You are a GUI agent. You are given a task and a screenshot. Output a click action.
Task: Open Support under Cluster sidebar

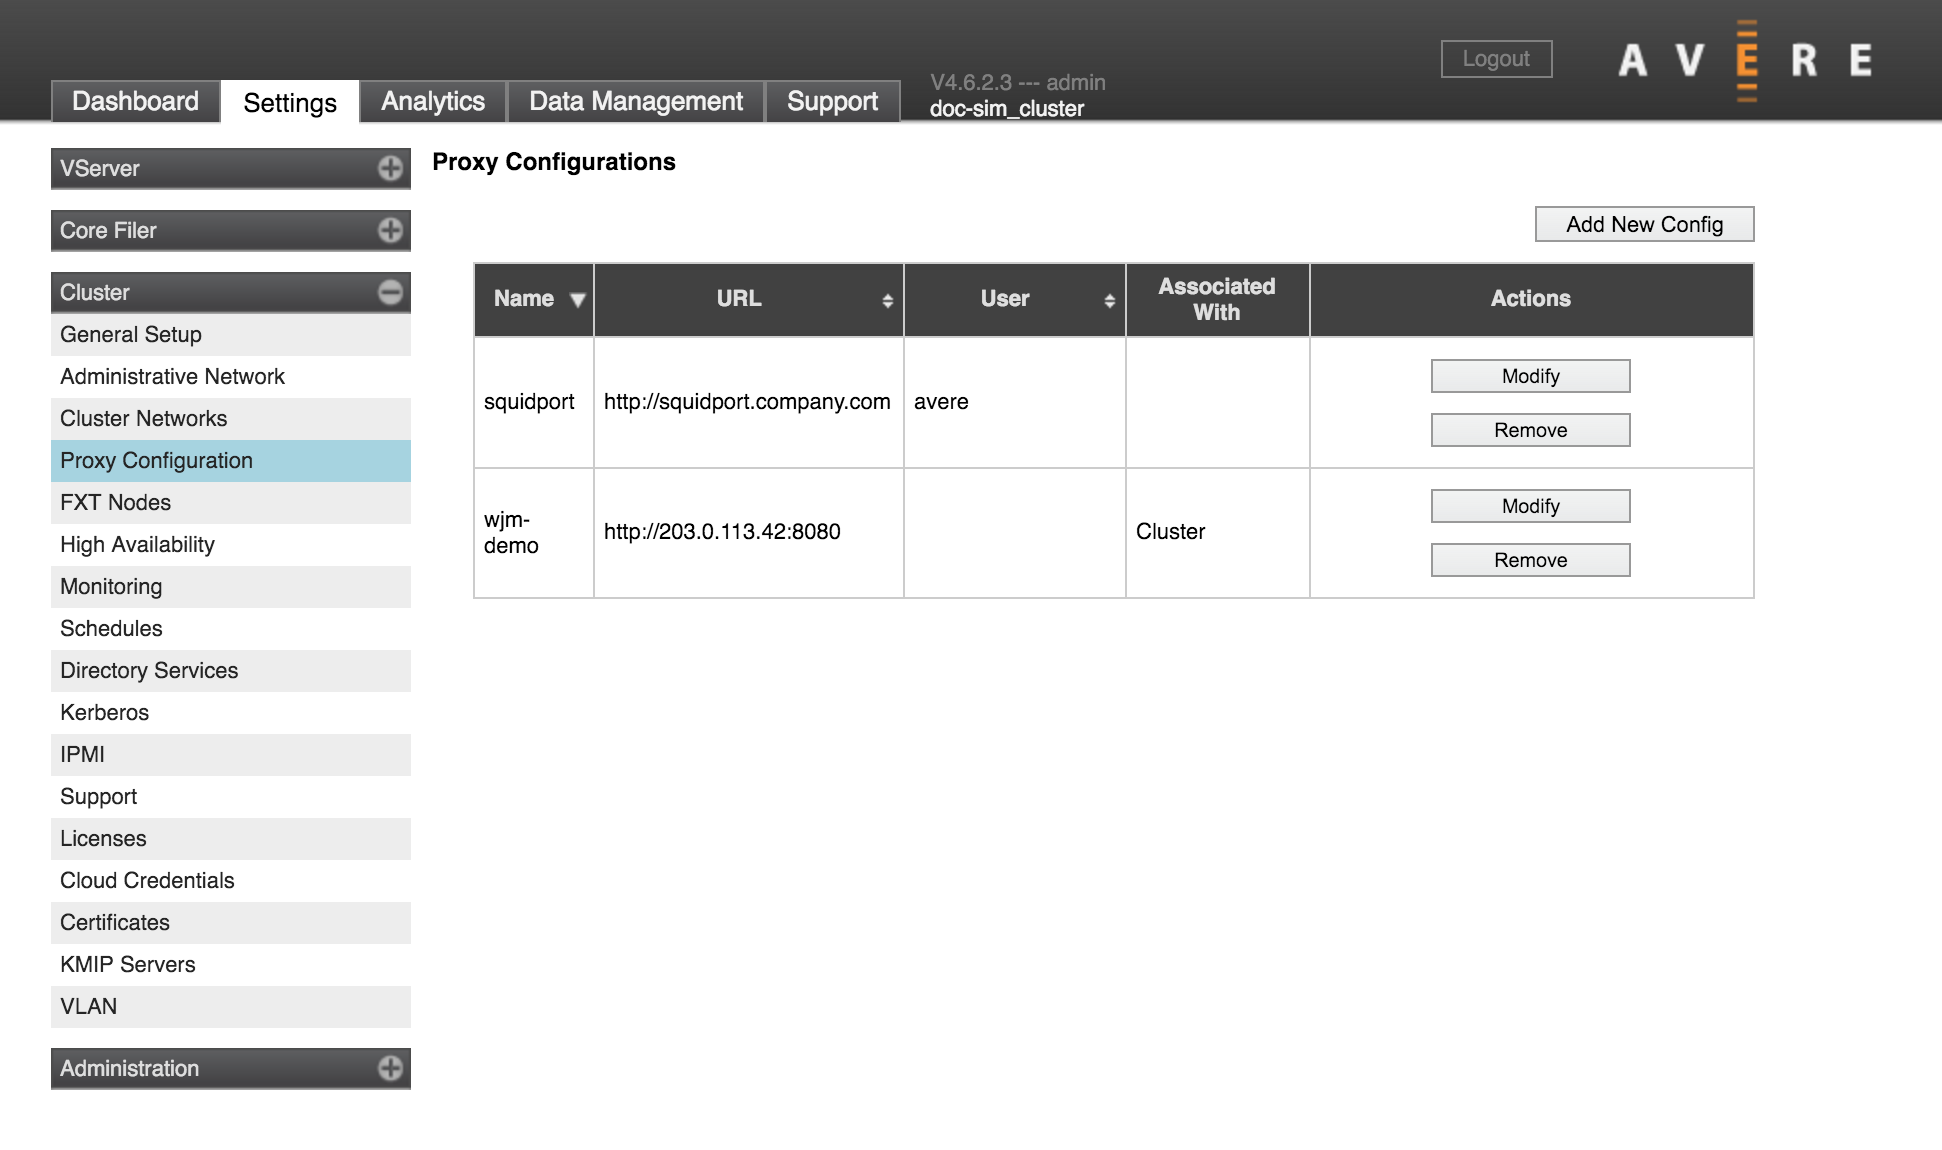231,797
